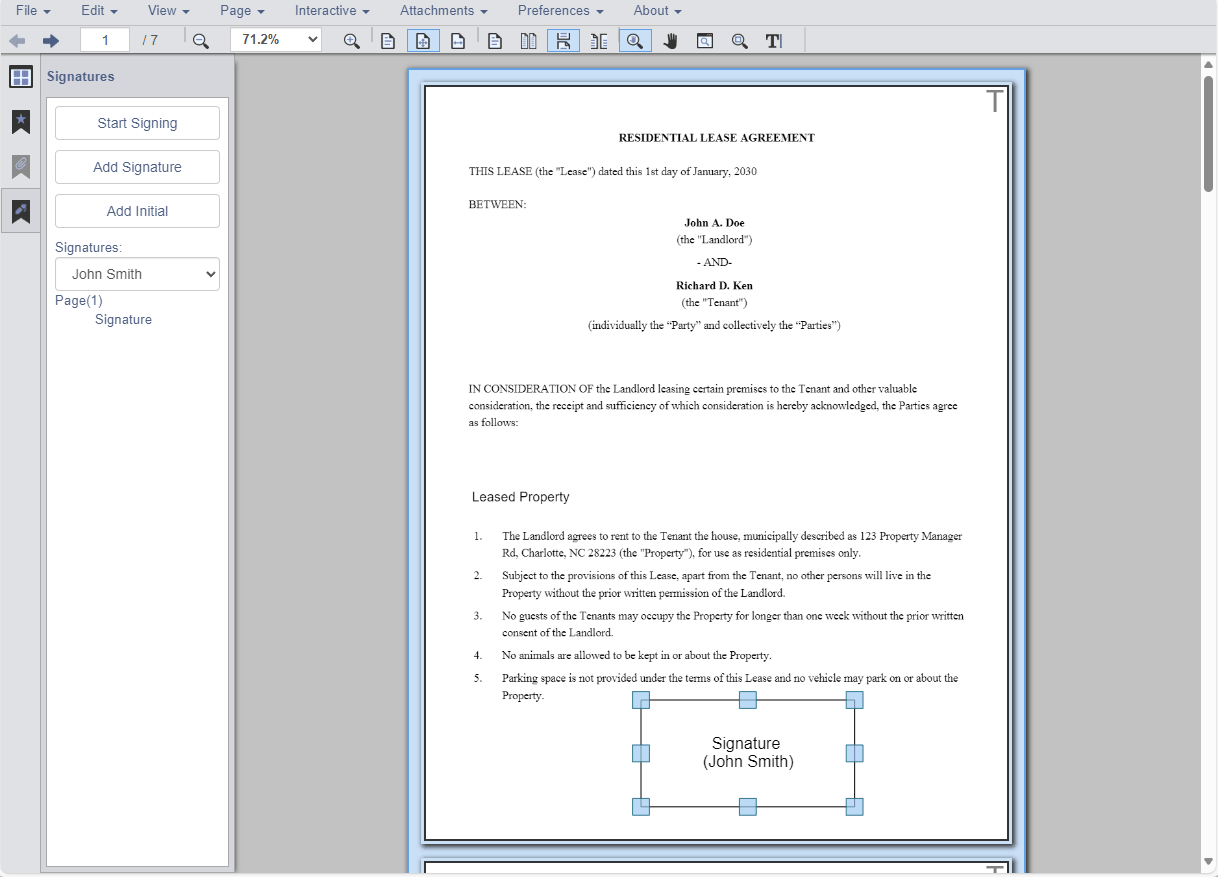
Task: Open the marquee zoom window tool
Action: [x=705, y=41]
